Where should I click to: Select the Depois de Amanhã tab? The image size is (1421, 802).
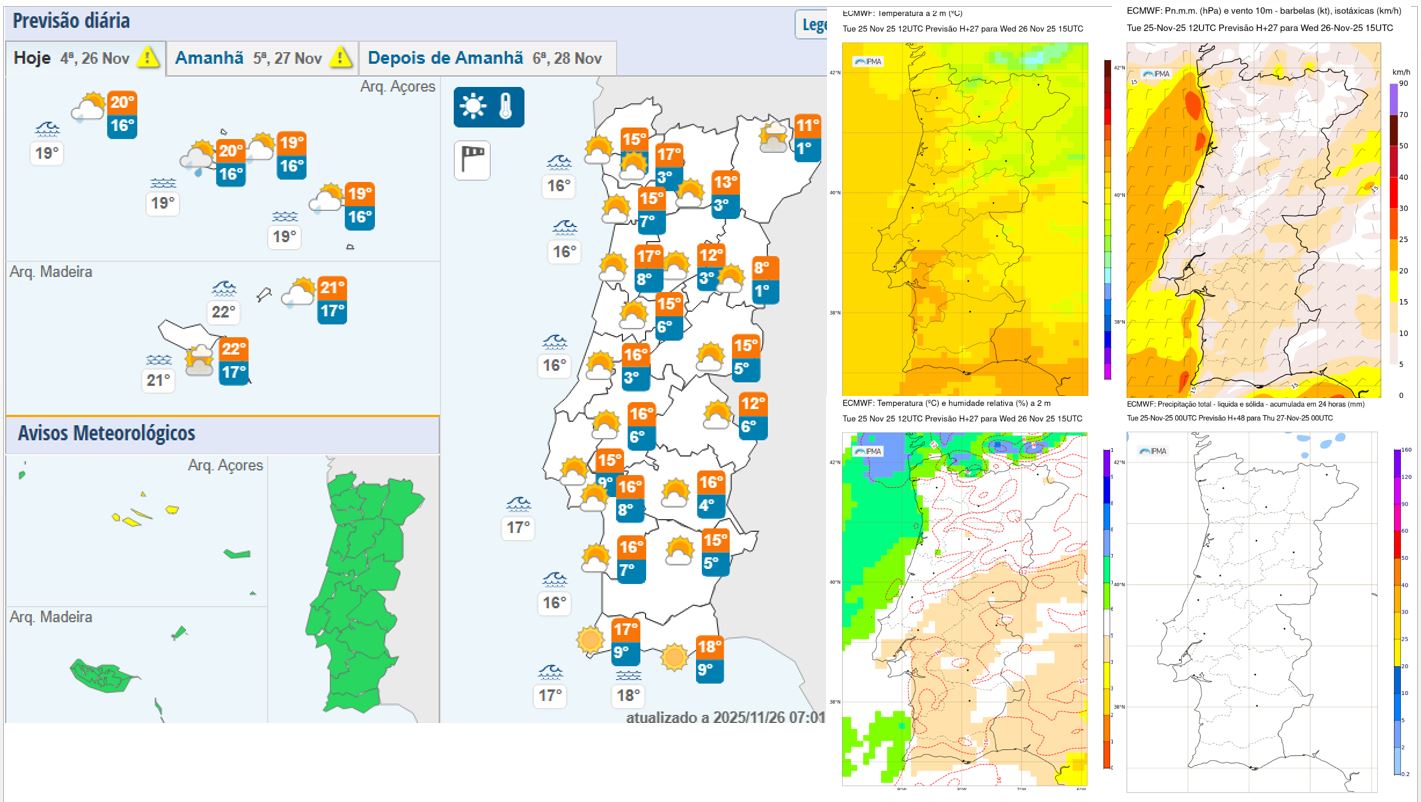pyautogui.click(x=487, y=58)
